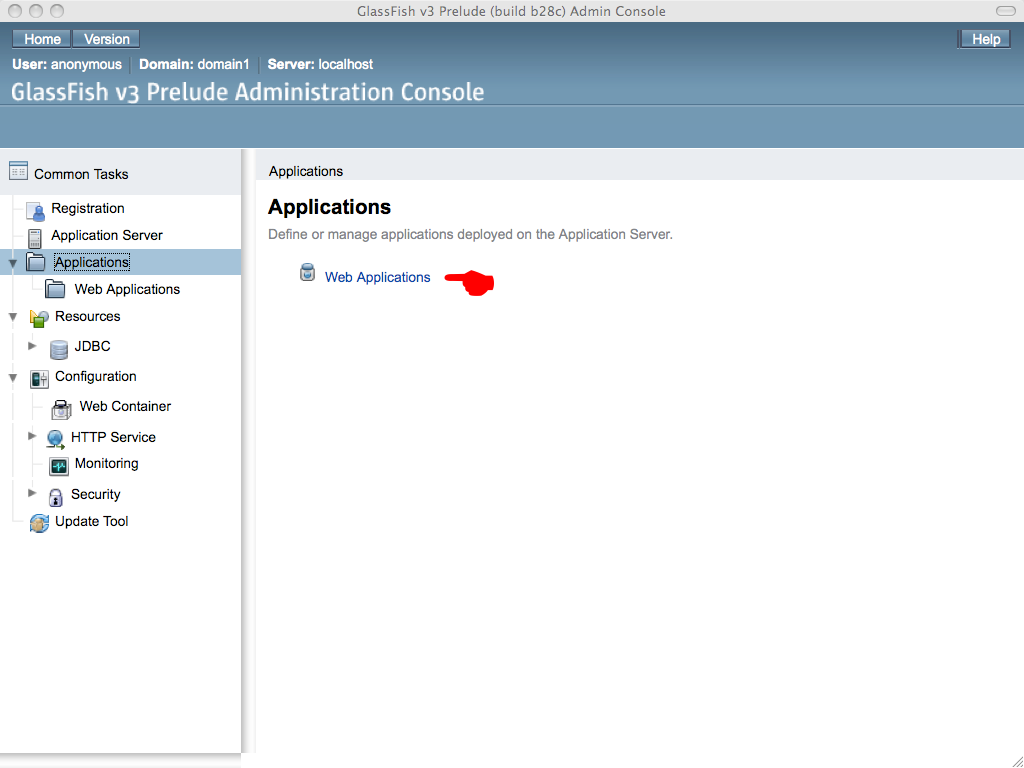Click the Web Applications folder icon in tree
The width and height of the screenshot is (1024, 768).
(x=55, y=289)
